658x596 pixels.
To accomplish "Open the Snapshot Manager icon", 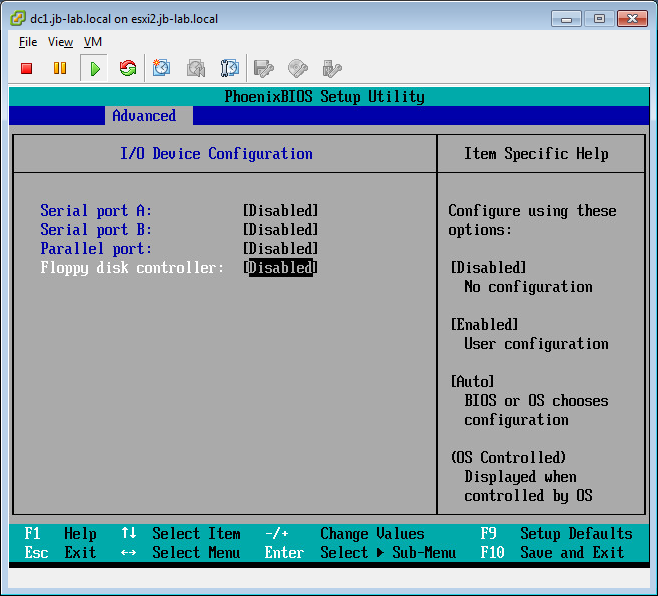I will tap(230, 69).
